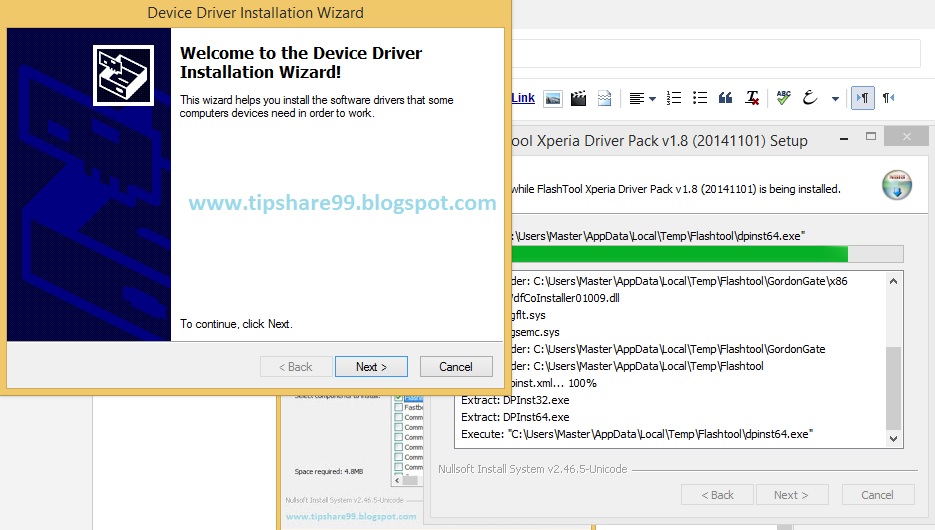Click the Device Driver Wizard hardware icon
This screenshot has height=530, width=935.
(123, 76)
